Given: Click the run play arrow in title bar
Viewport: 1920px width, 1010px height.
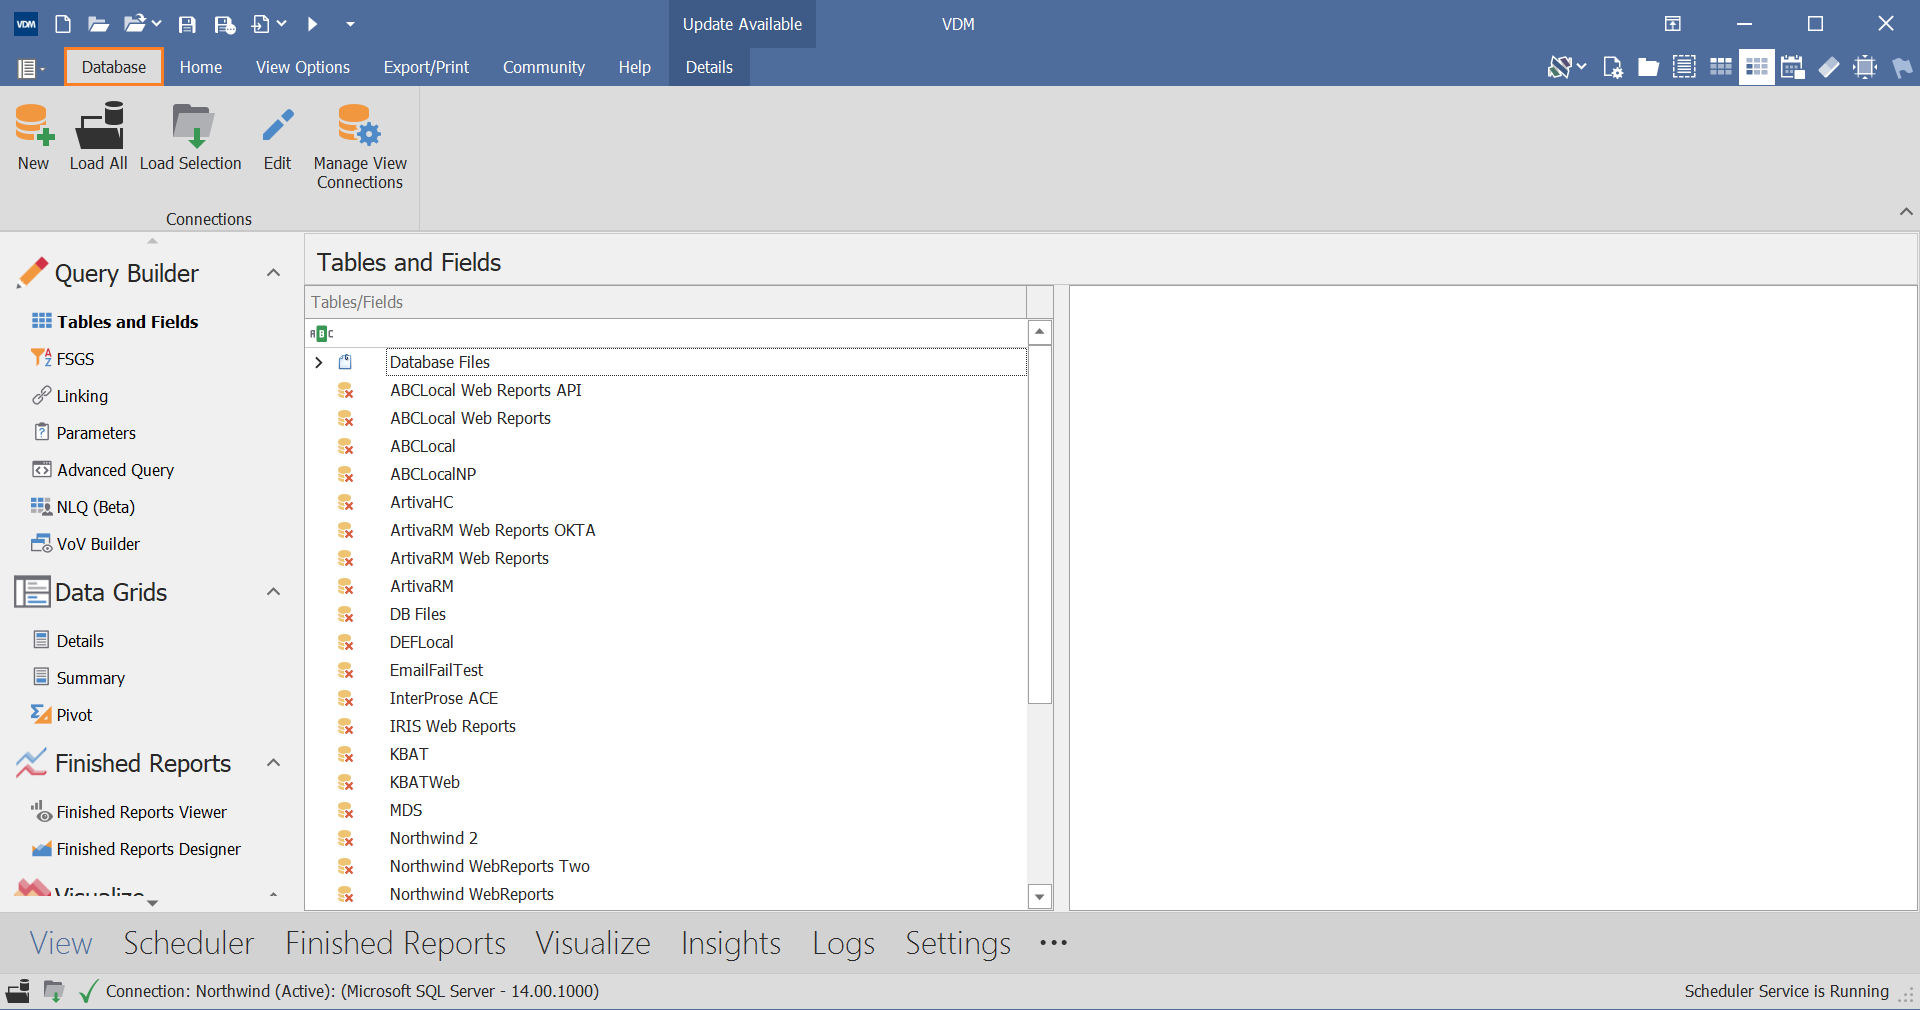Looking at the screenshot, I should coord(312,24).
